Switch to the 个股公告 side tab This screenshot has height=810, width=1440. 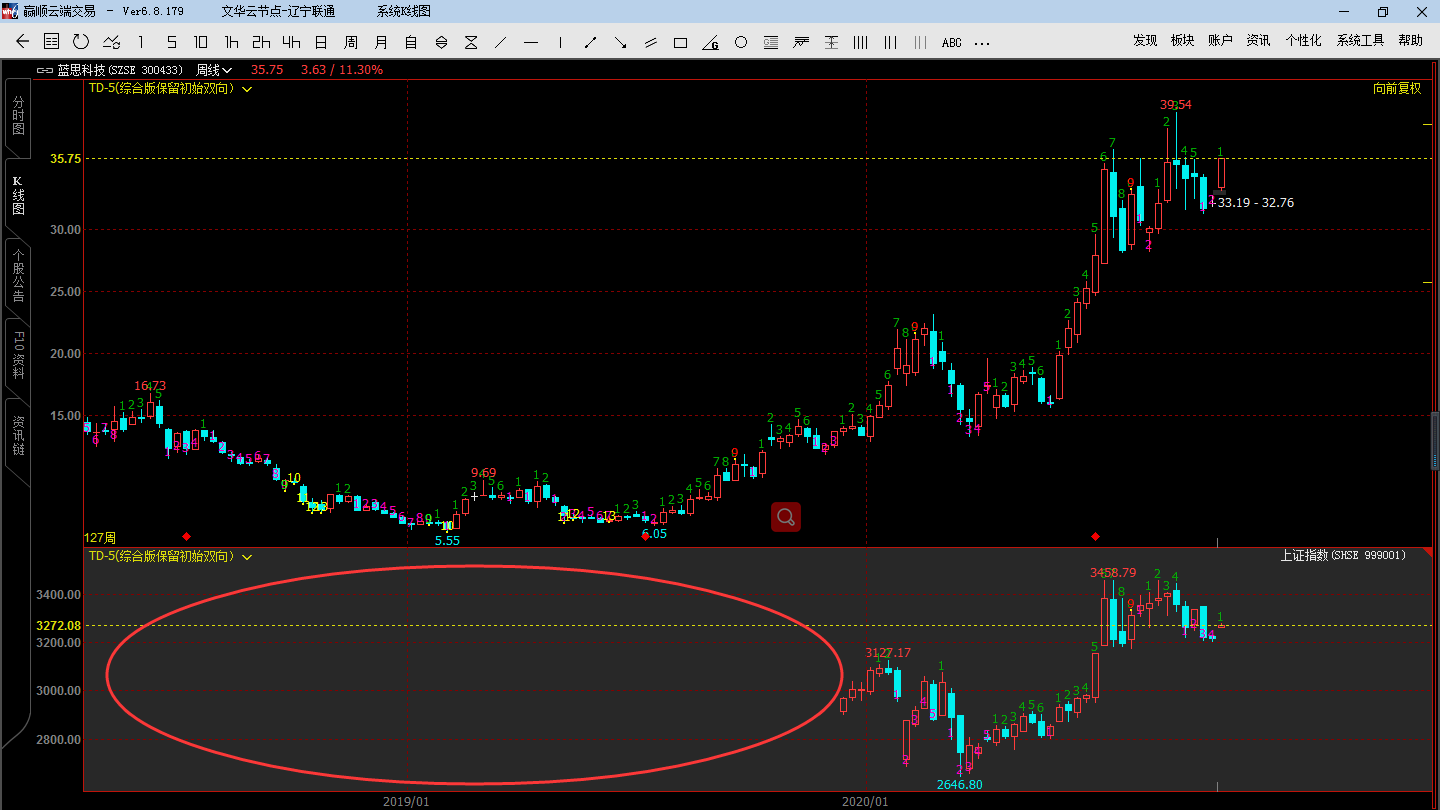point(18,276)
